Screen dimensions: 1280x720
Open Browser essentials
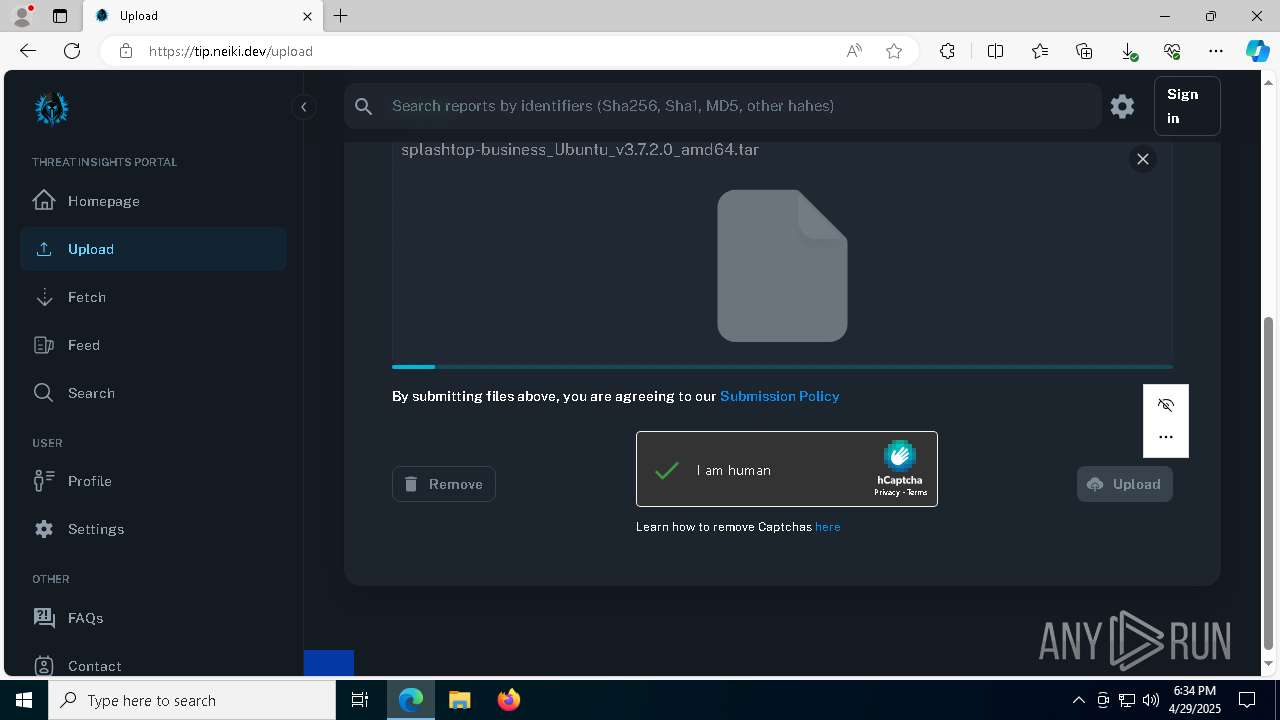tap(1172, 51)
